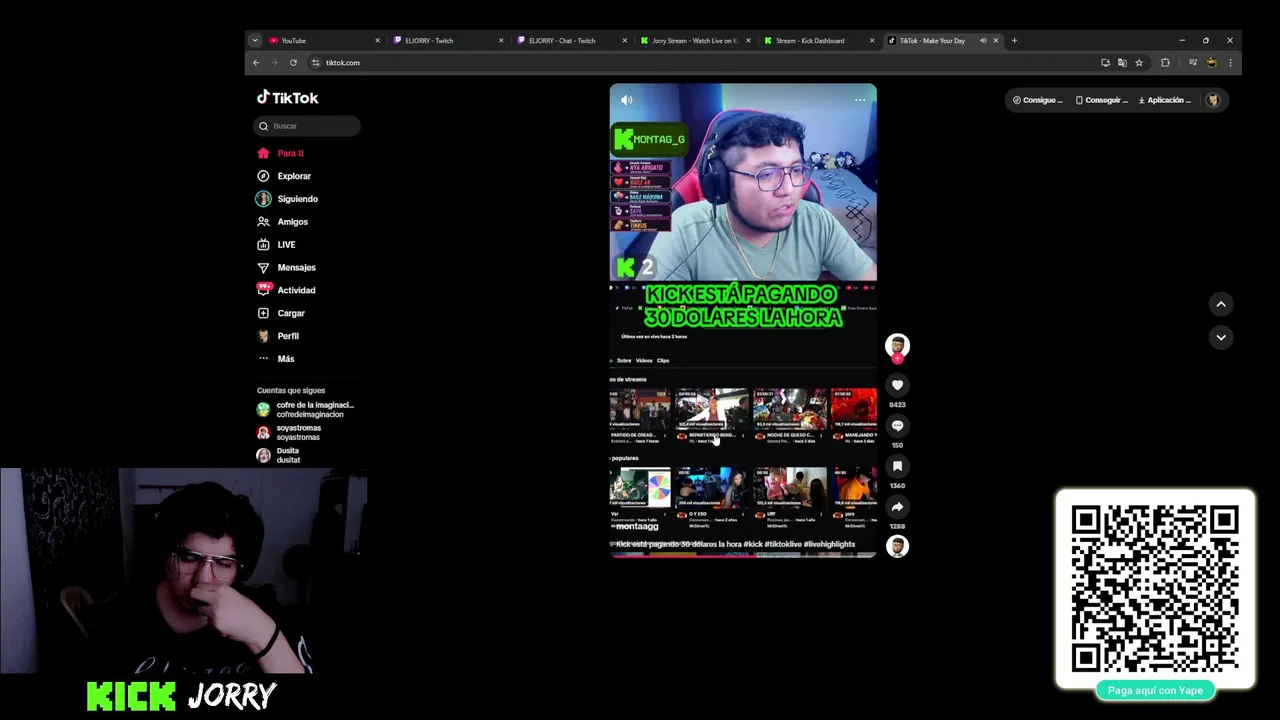
Task: Go back in the browser
Action: 256,63
